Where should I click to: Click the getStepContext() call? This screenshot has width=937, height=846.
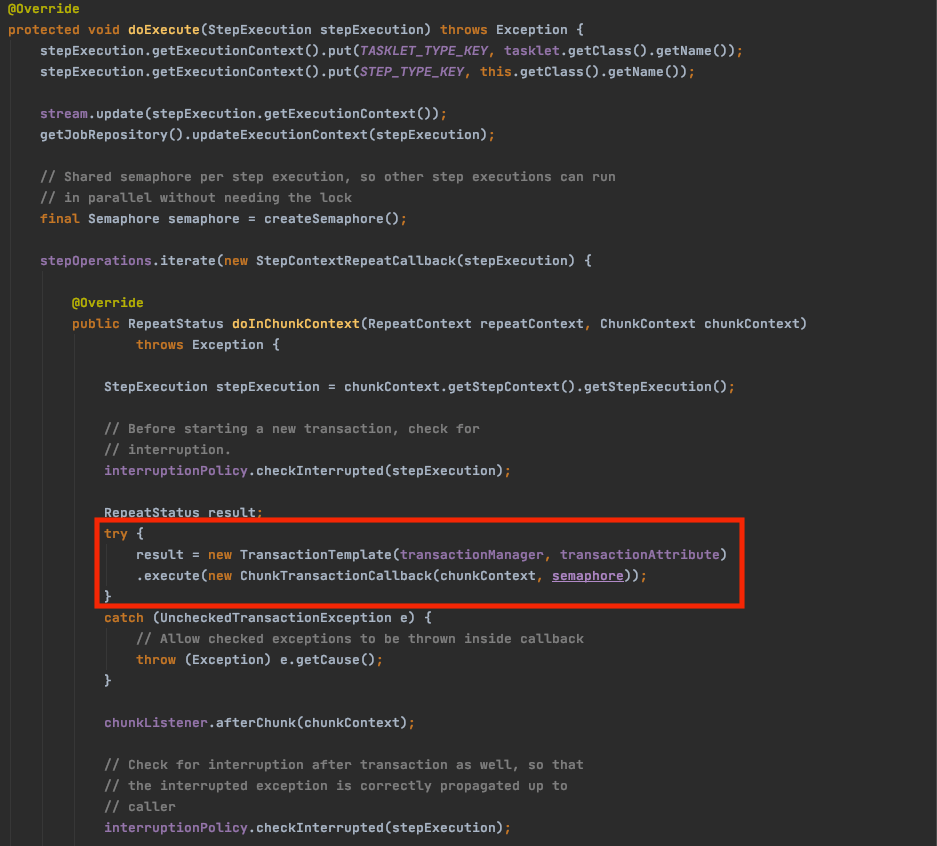click(512, 387)
